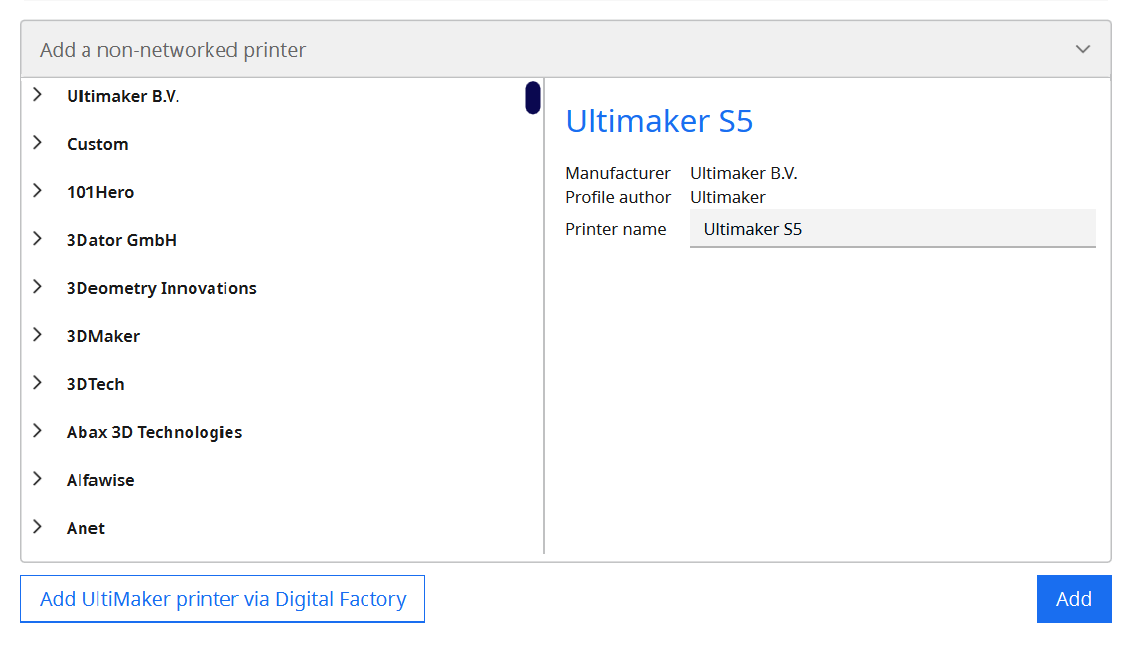Select the 3Deometry Innovations label
The image size is (1138, 647).
[x=161, y=288]
